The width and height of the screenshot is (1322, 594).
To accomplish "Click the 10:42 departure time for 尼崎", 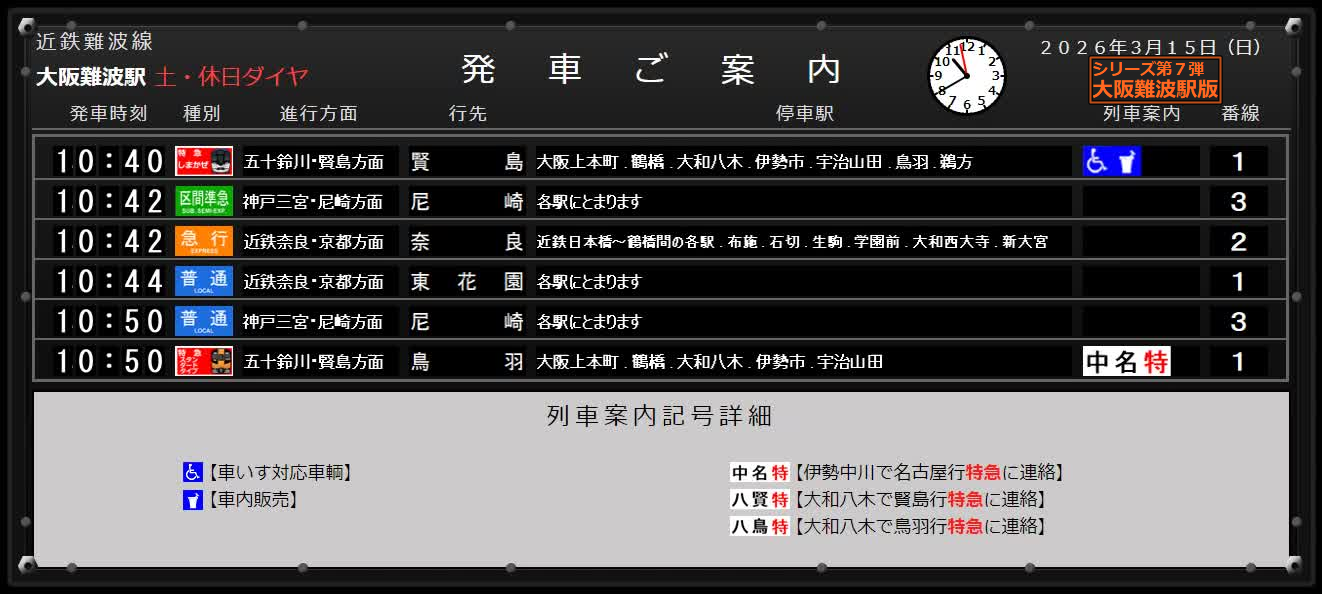I will point(109,201).
